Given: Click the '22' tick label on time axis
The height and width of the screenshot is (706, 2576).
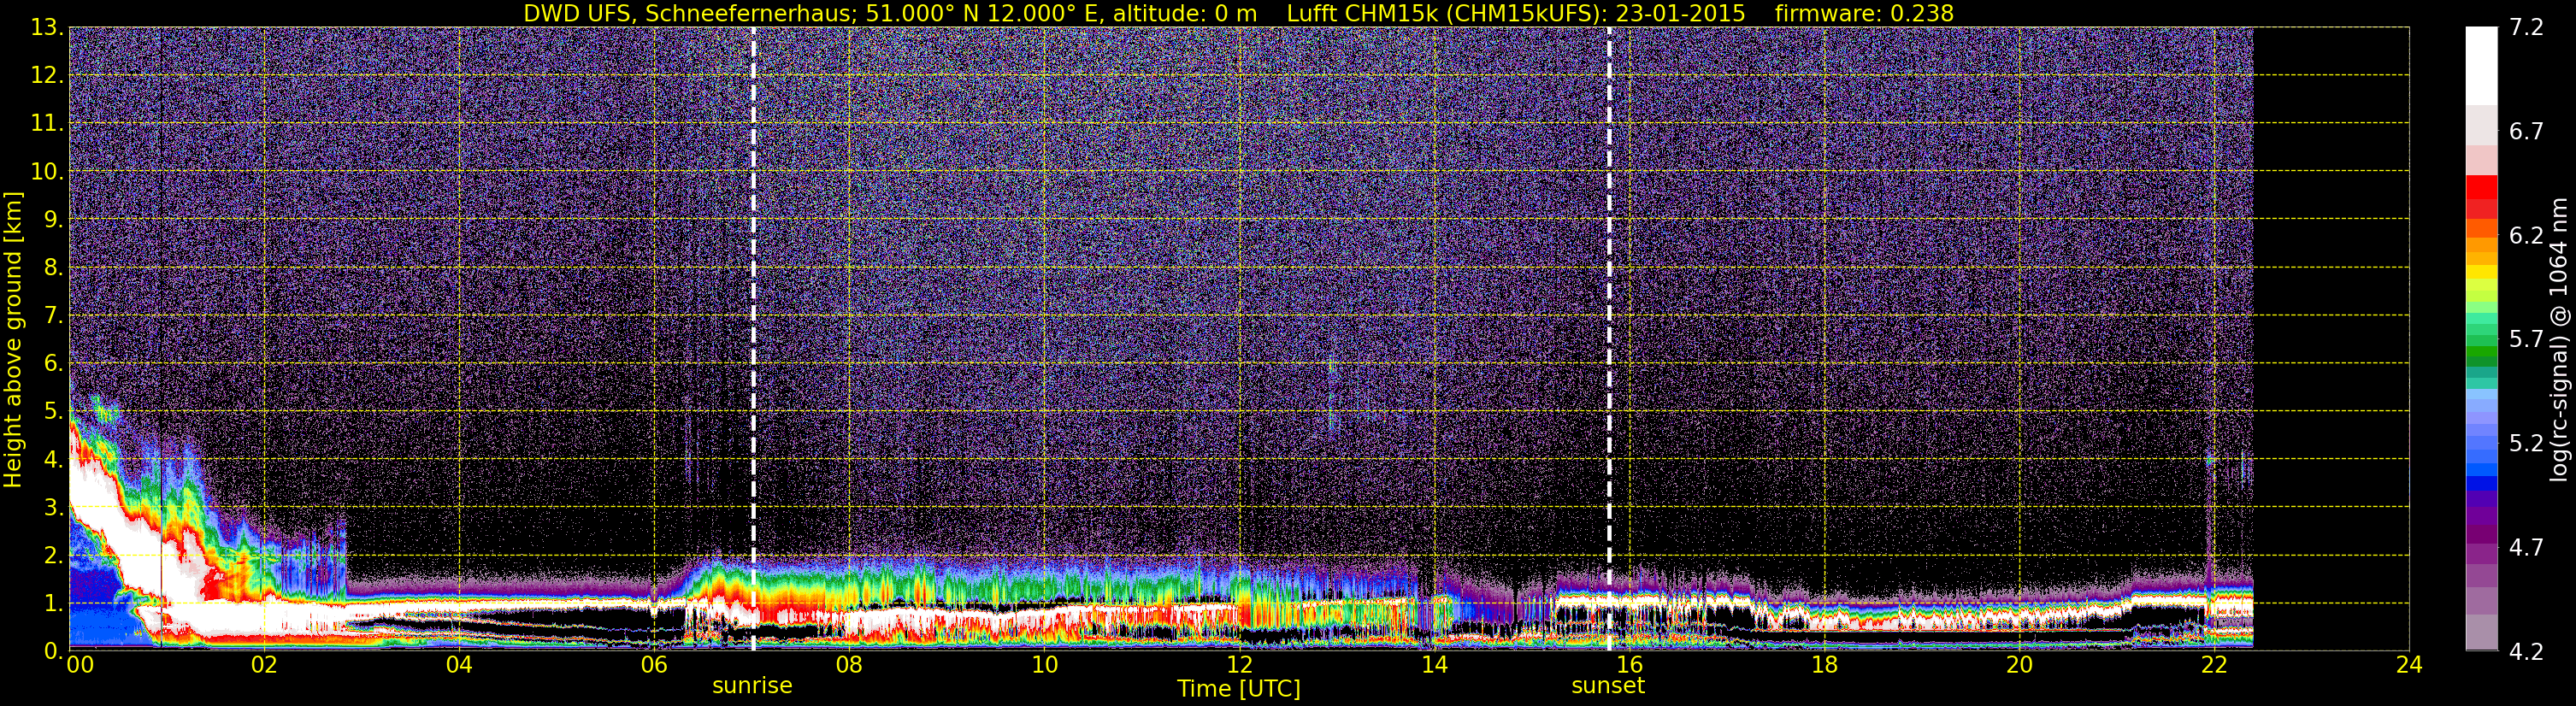Looking at the screenshot, I should coord(2214,665).
